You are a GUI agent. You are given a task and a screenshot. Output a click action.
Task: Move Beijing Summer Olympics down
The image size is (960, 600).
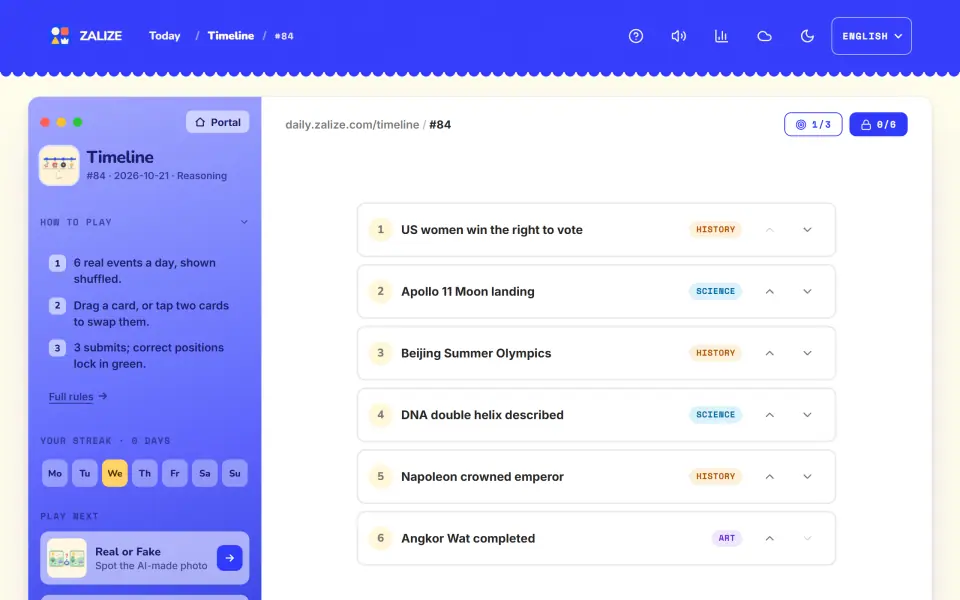tap(807, 353)
